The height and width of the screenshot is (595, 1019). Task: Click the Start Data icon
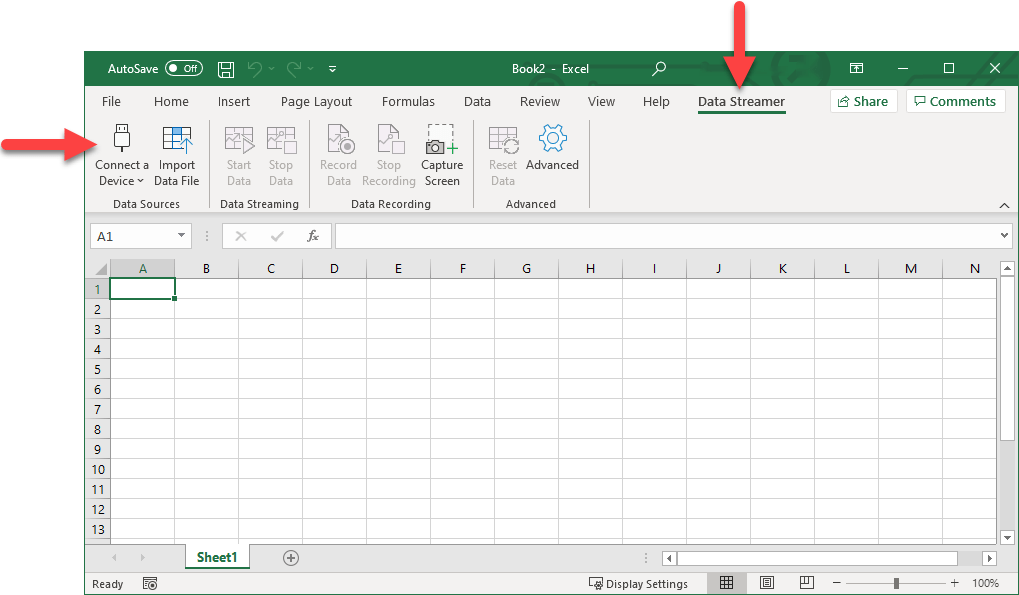pos(239,139)
